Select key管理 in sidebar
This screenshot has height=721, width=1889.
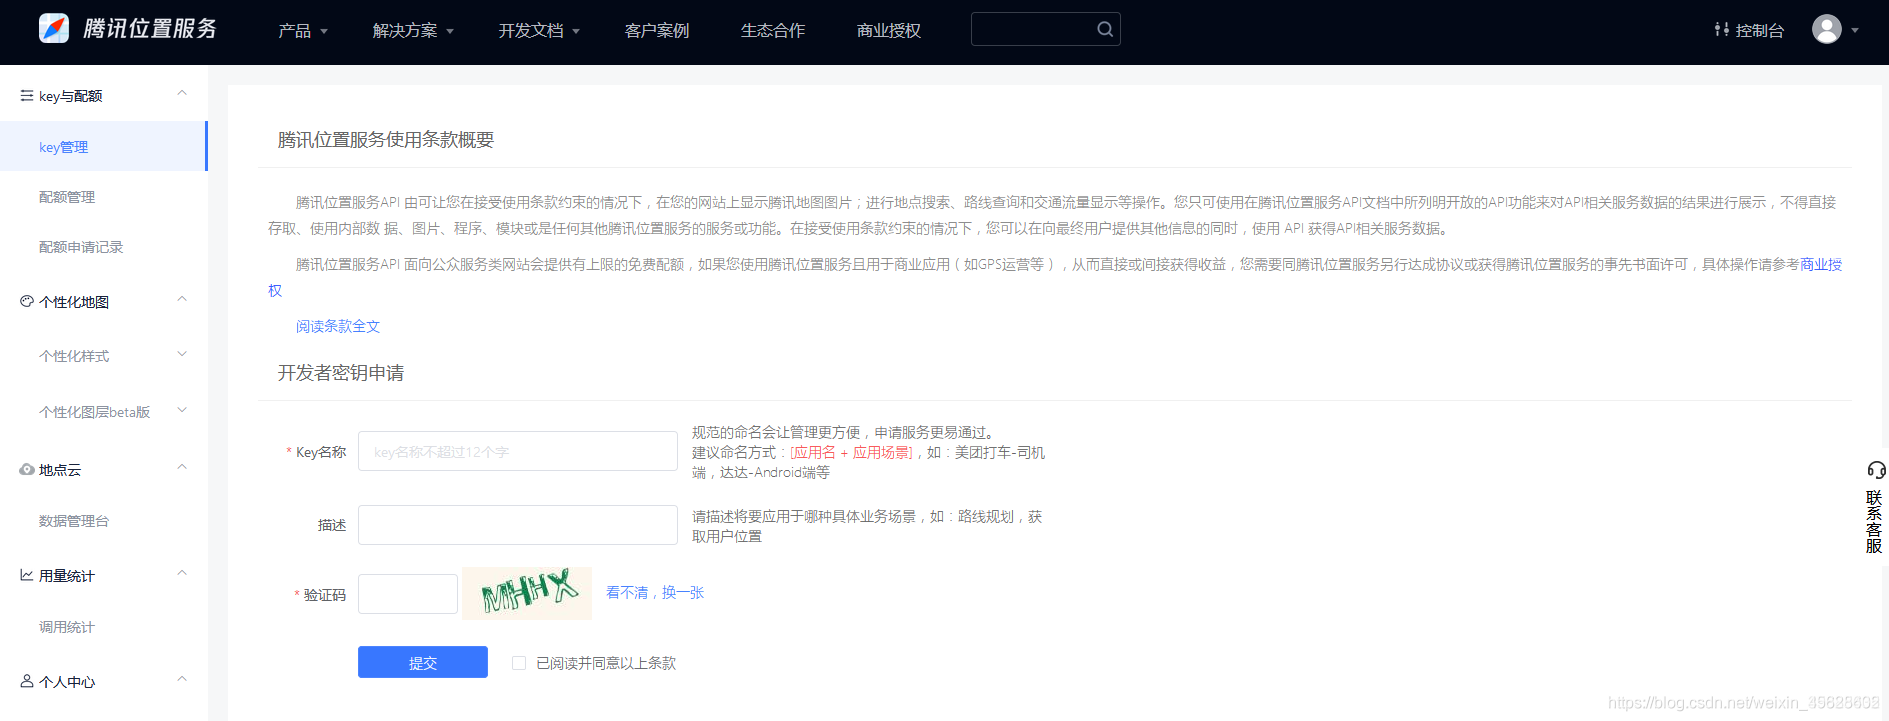point(103,146)
